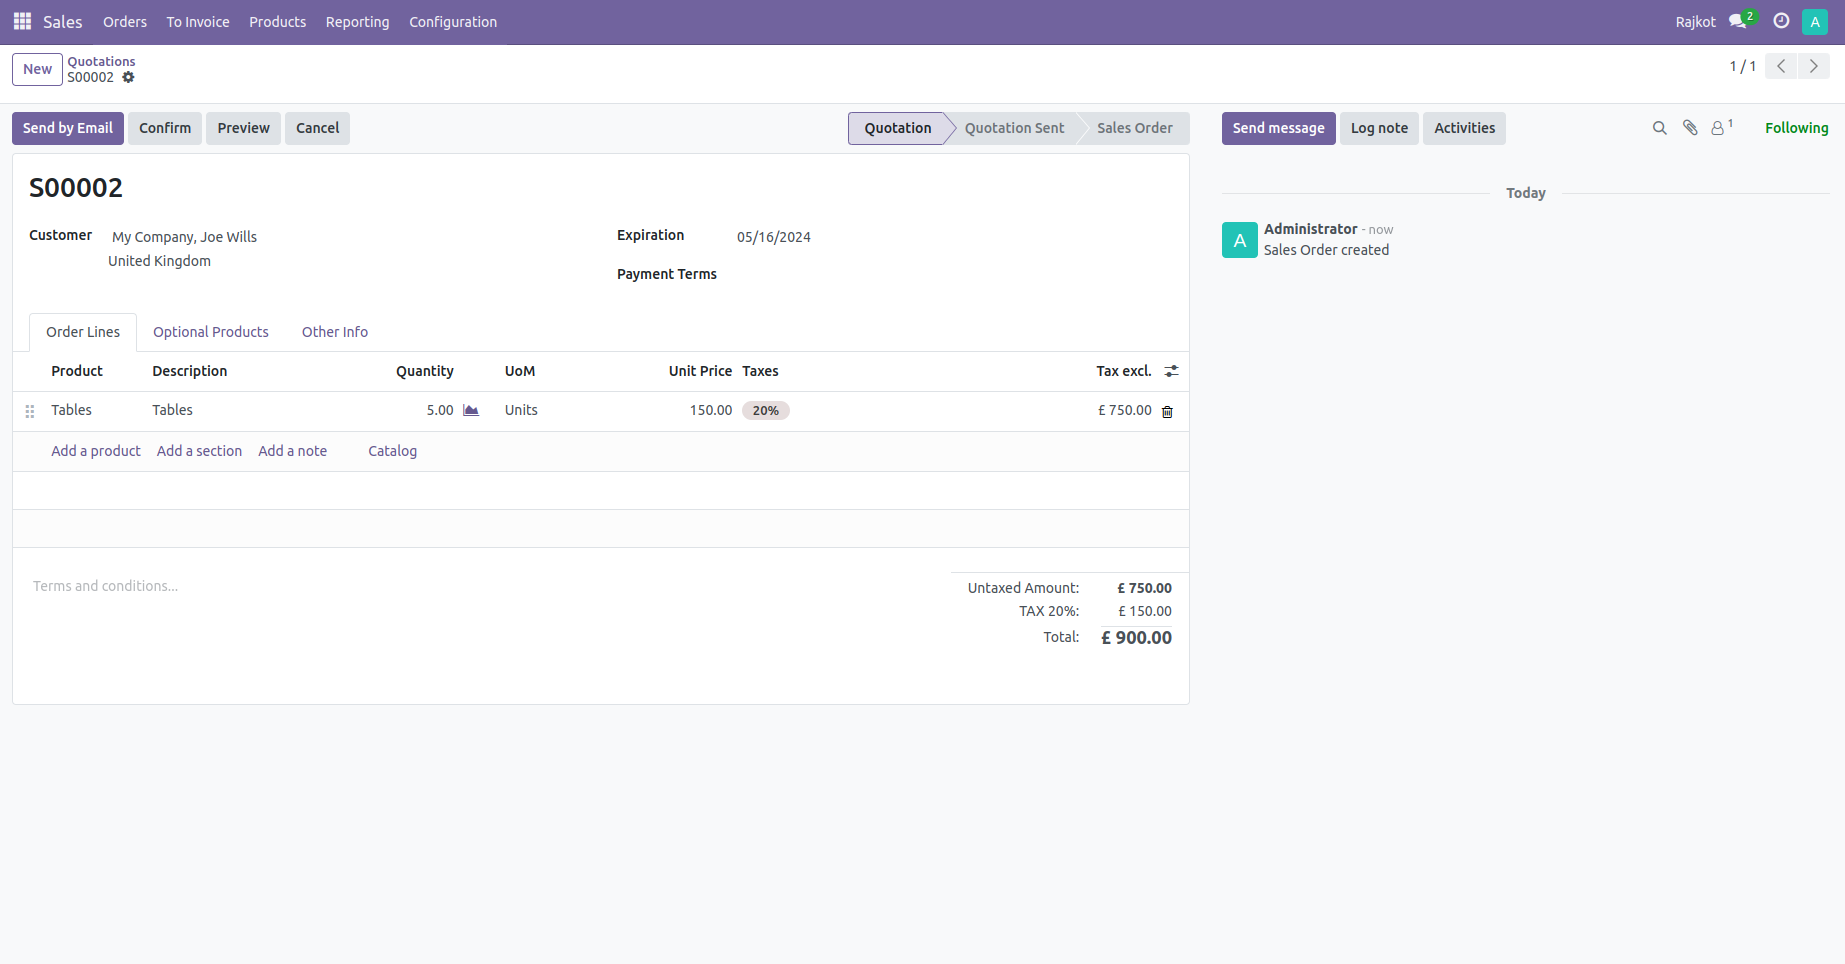Click the 20% tax badge on Tables line
Viewport: 1845px width, 964px height.
point(765,410)
